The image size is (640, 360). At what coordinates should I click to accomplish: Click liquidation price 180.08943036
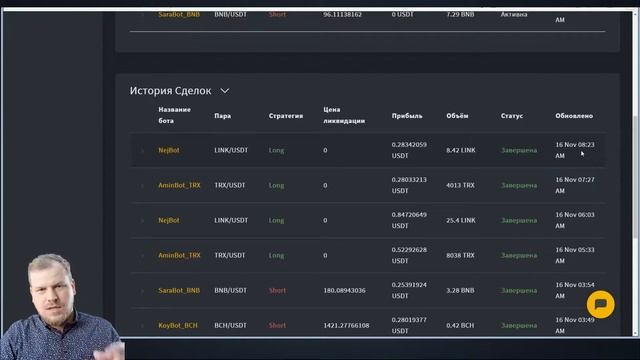[344, 291]
